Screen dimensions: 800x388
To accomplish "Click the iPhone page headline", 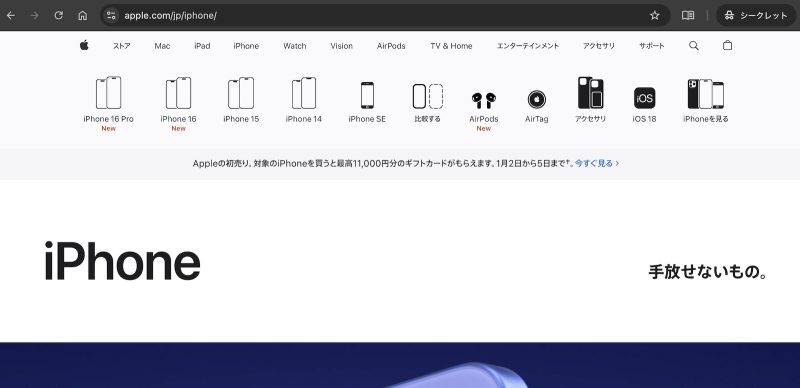I will [122, 261].
